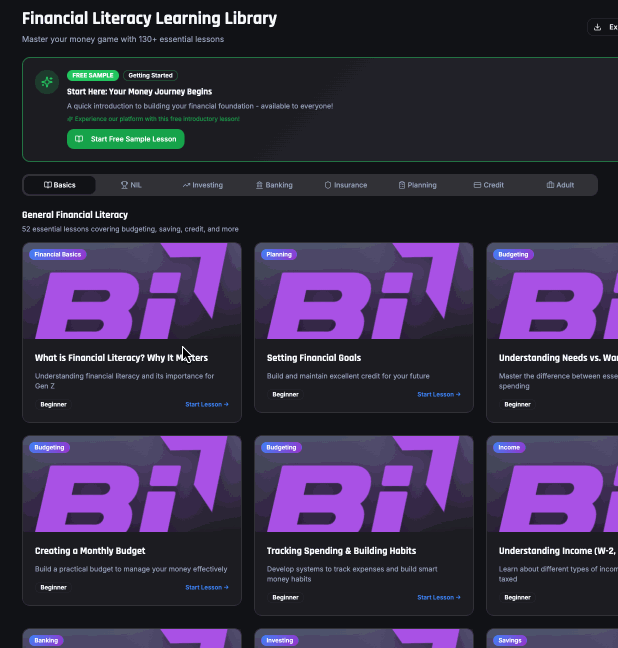Click the trend line icon on Investing tab
618x648 pixels.
(x=187, y=185)
